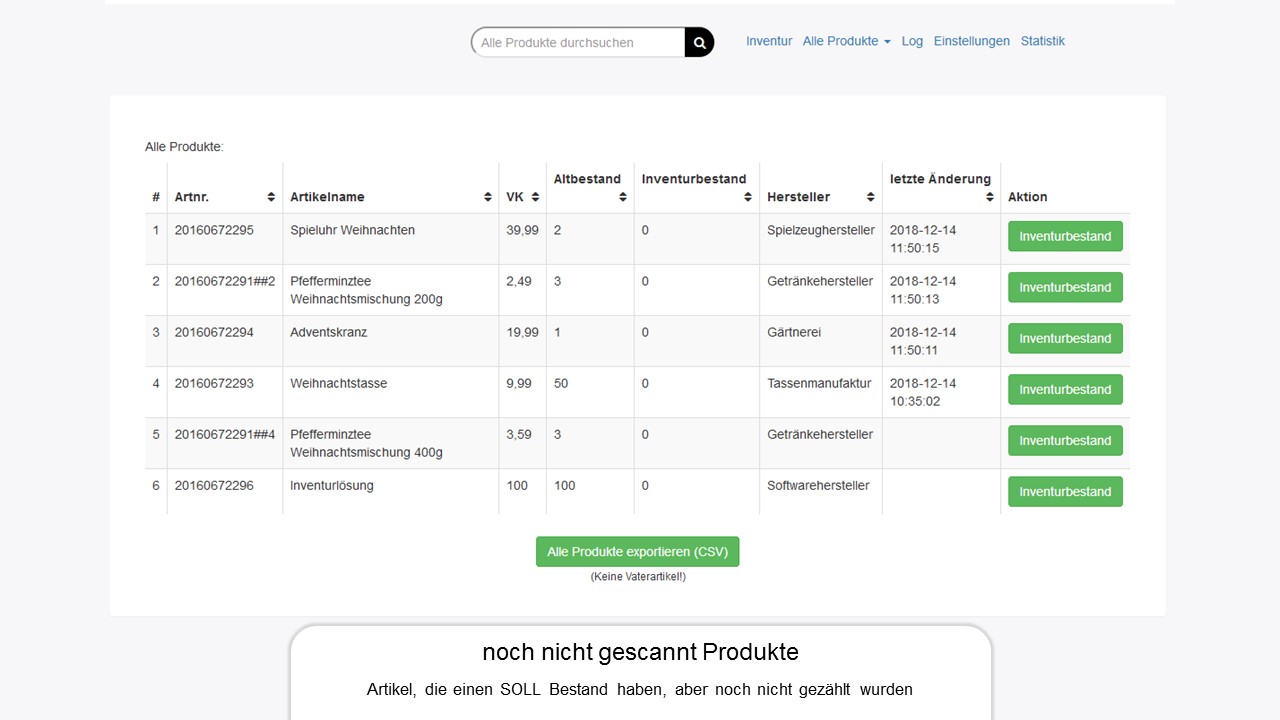Expand the Alle Produkte dropdown menu
The height and width of the screenshot is (720, 1280).
(x=846, y=41)
